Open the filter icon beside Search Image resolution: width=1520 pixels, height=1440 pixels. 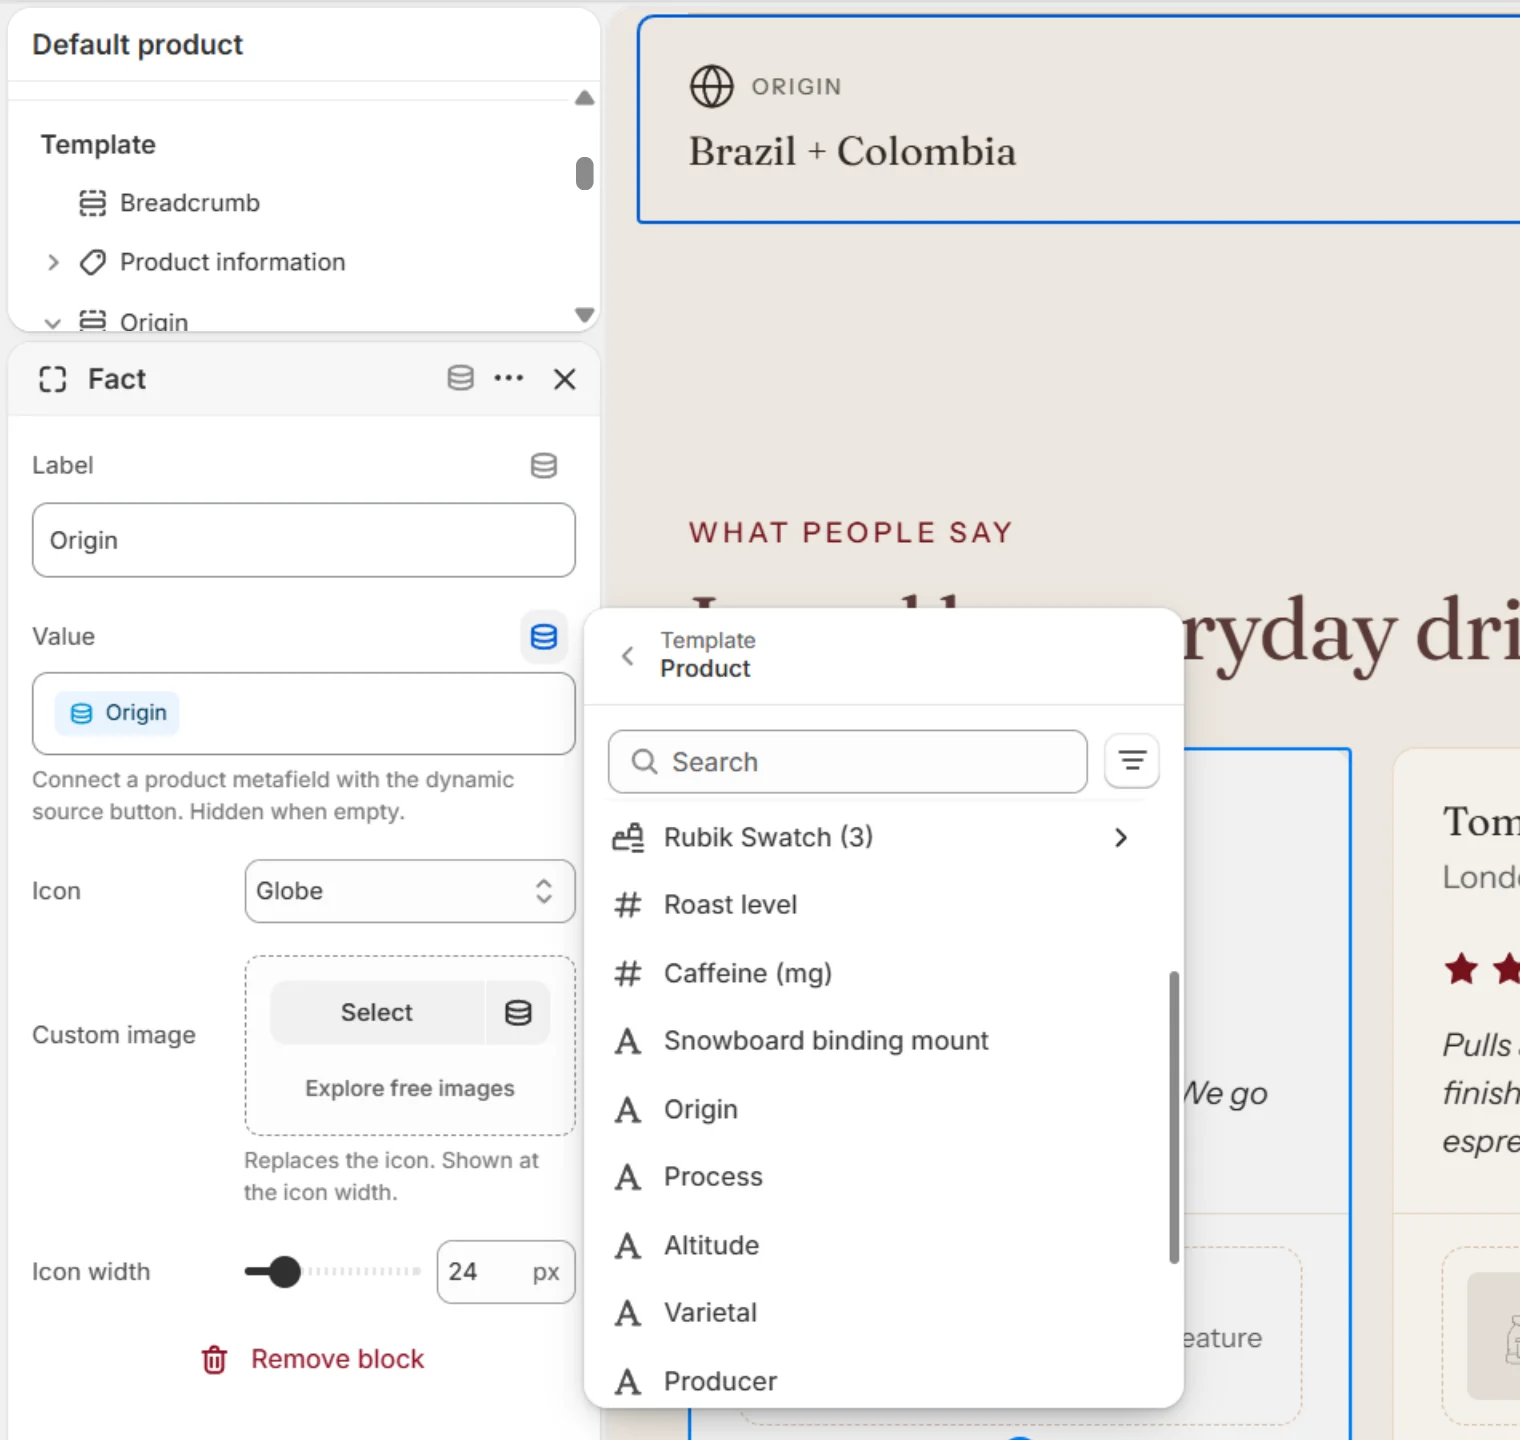1132,761
